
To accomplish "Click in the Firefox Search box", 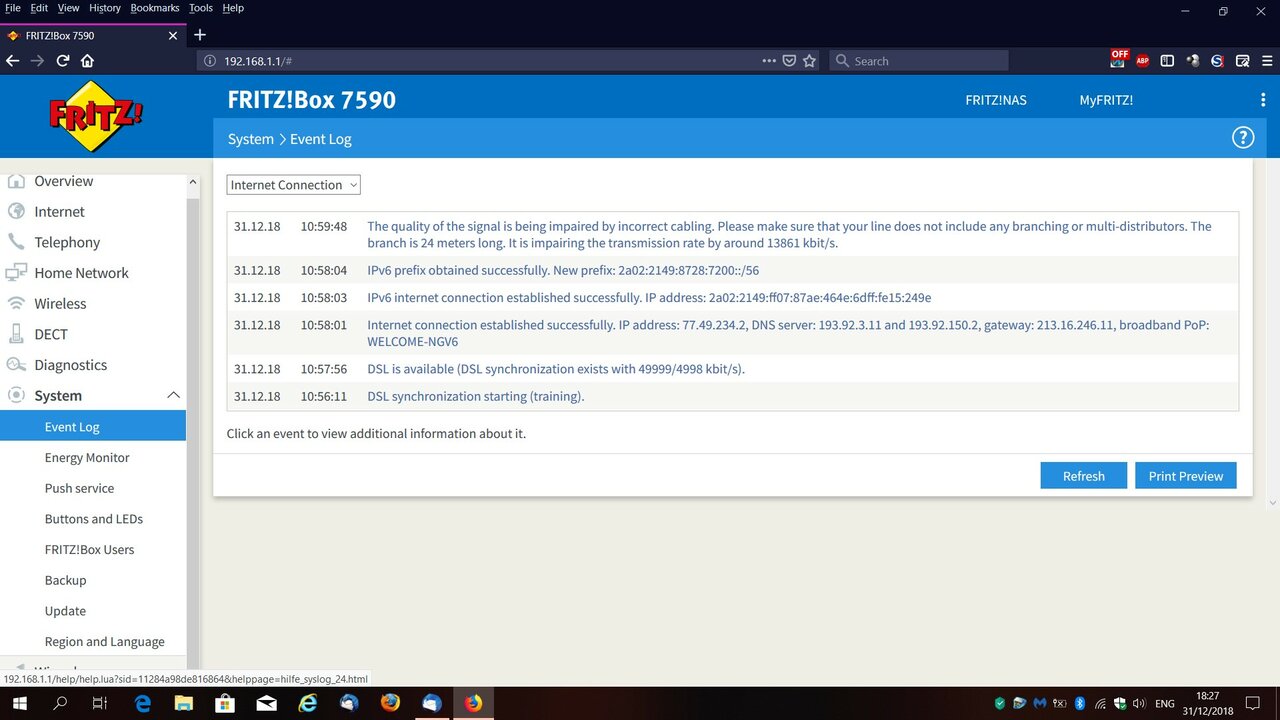I will point(918,61).
